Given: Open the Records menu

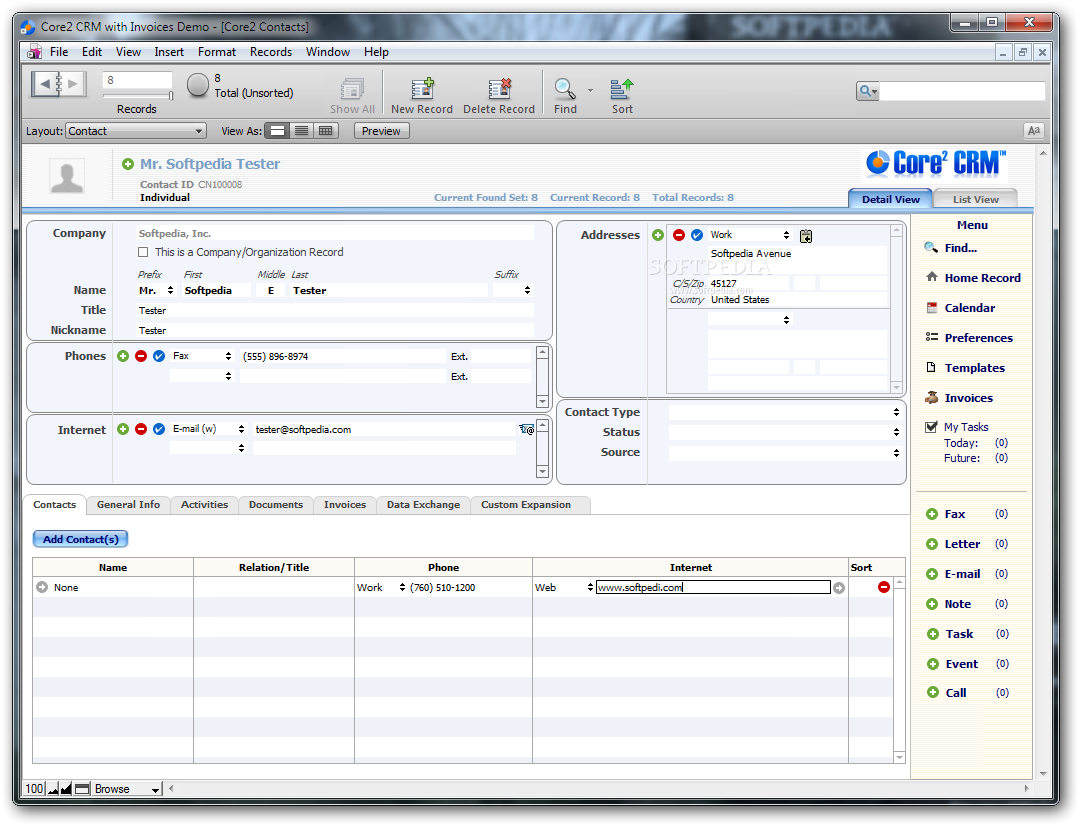Looking at the screenshot, I should (x=271, y=52).
